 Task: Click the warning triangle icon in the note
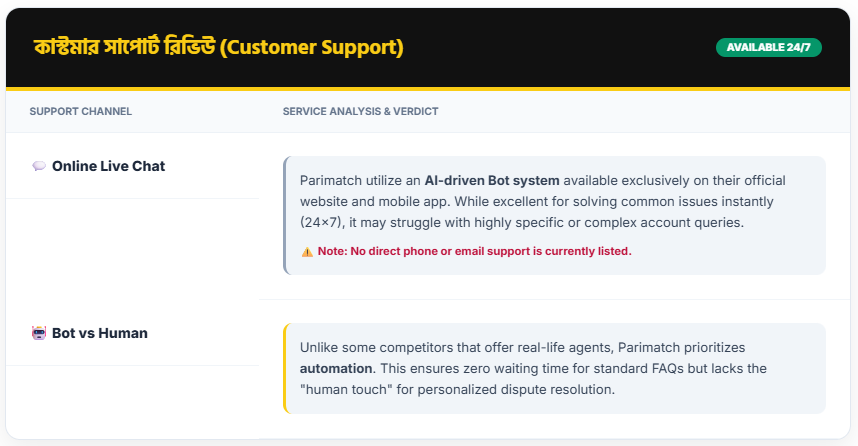[307, 252]
